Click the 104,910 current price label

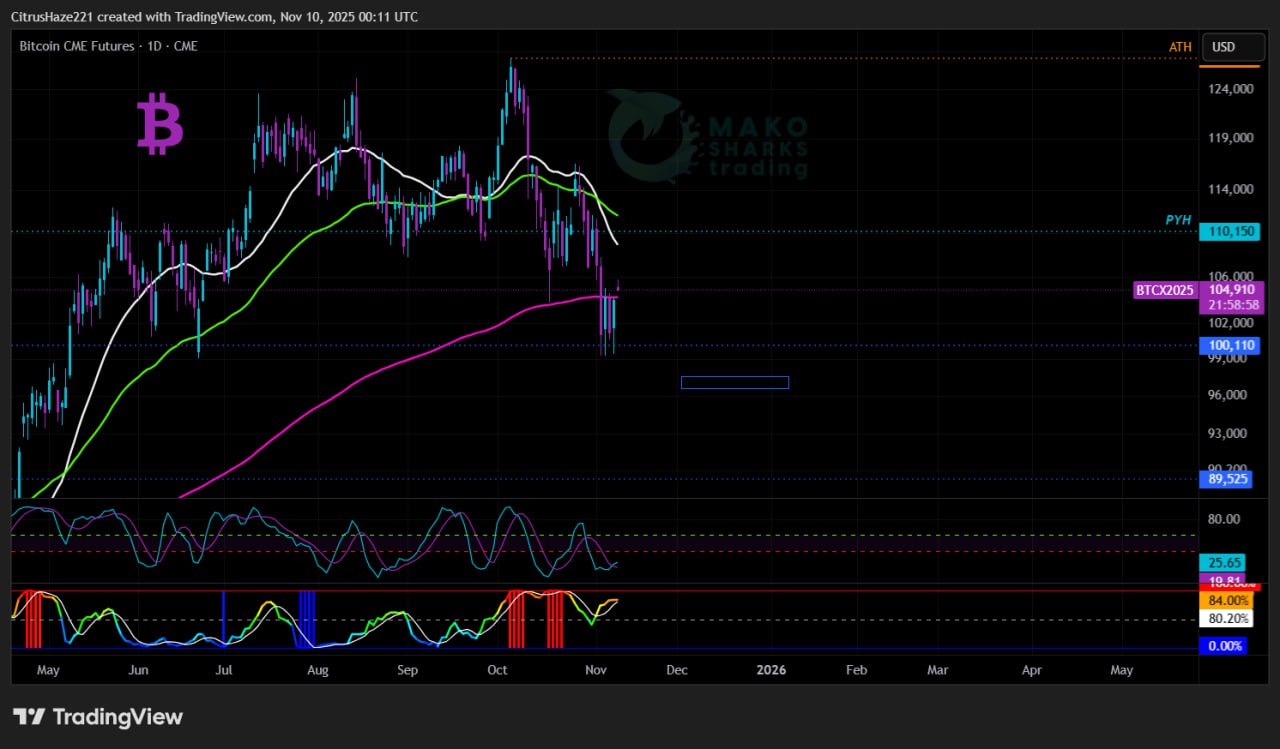(1231, 290)
